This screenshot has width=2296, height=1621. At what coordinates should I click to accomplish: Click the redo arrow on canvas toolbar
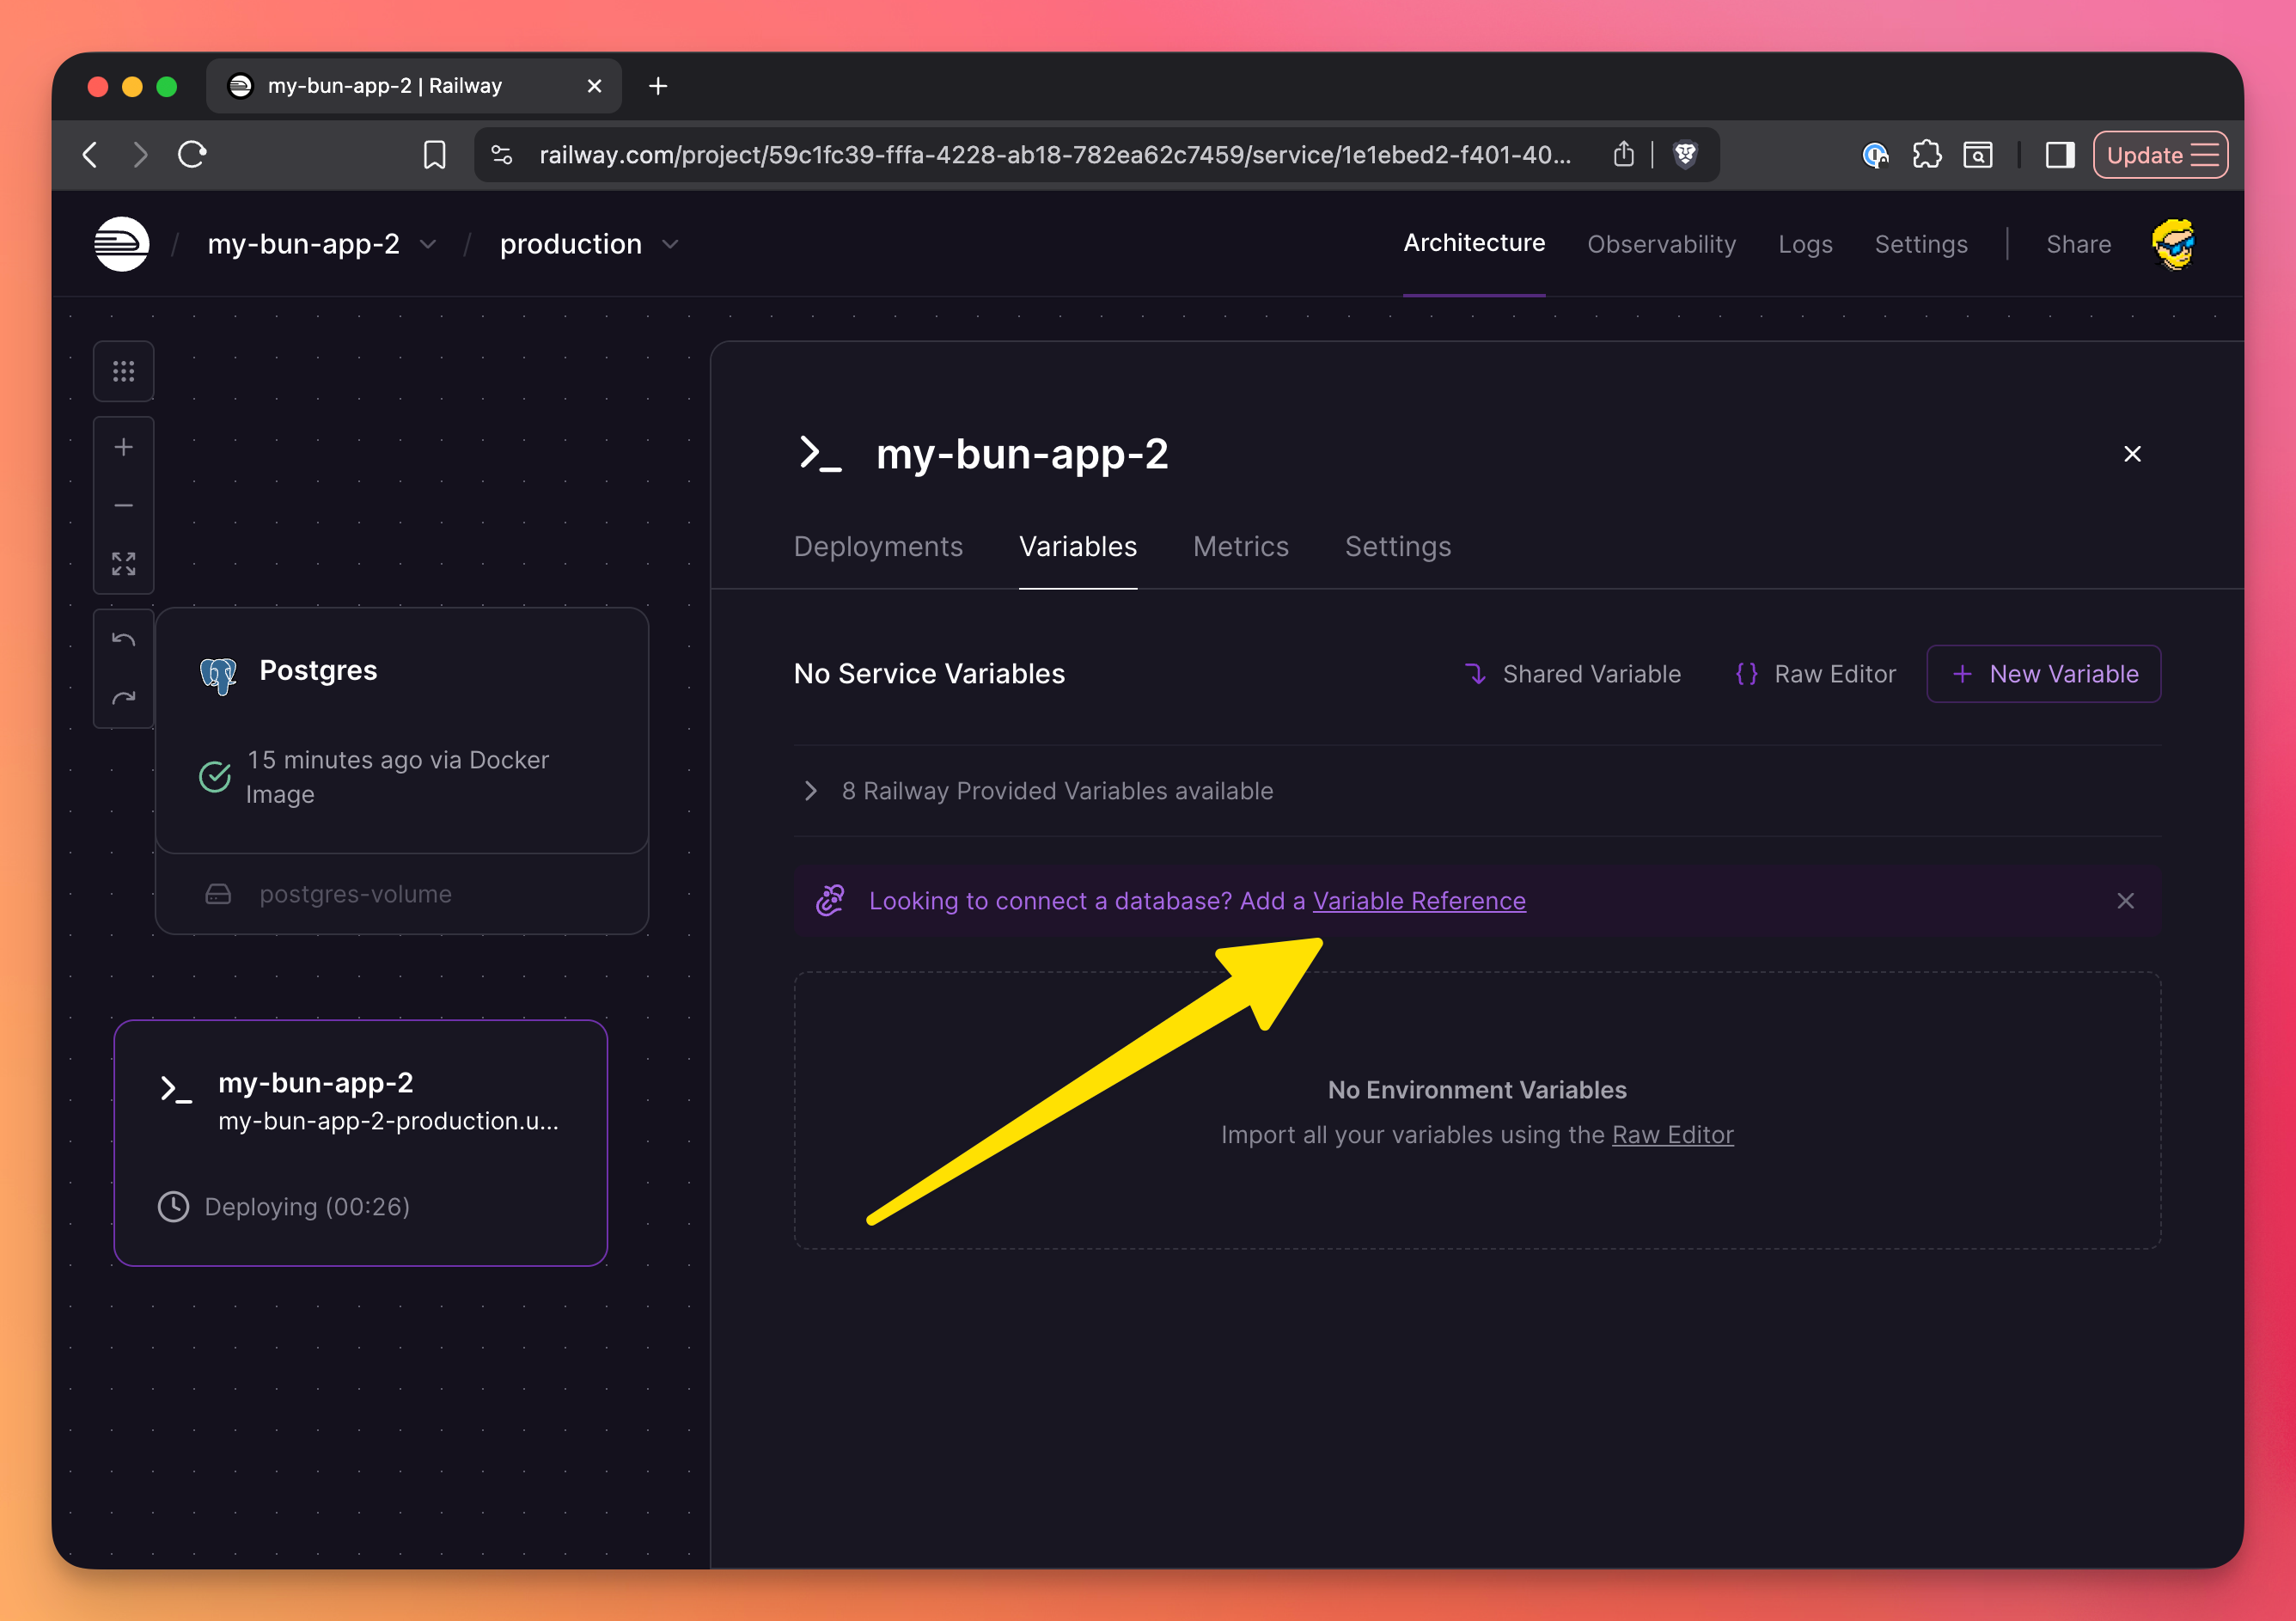[123, 698]
